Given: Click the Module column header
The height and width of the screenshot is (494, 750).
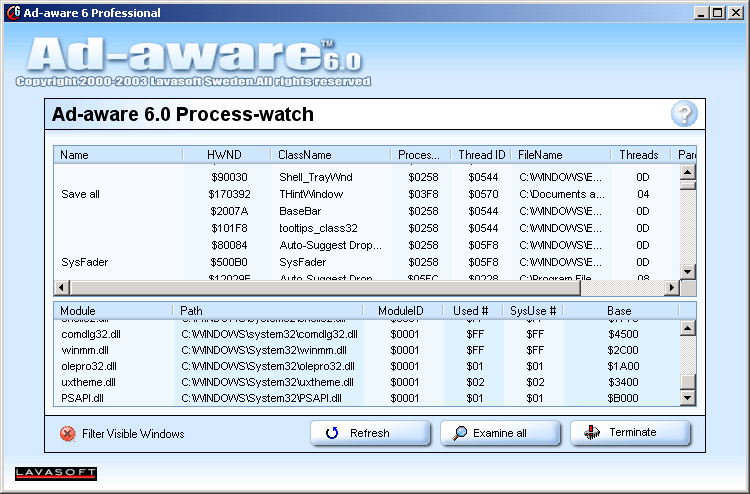Looking at the screenshot, I should [112, 311].
